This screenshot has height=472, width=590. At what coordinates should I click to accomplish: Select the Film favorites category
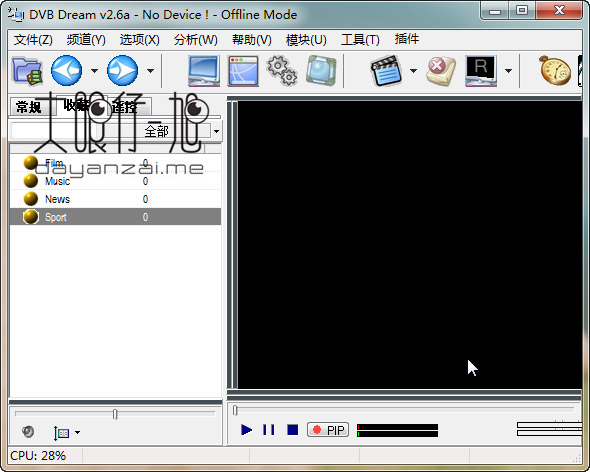tap(115, 163)
